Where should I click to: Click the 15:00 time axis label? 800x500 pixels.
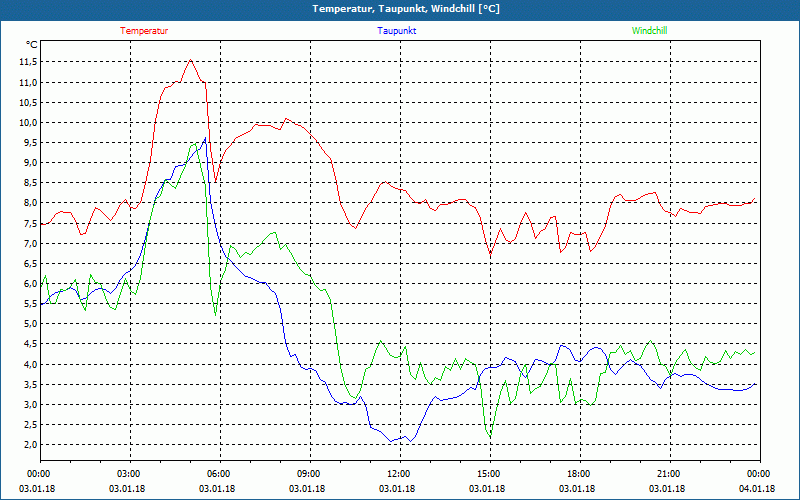[490, 474]
